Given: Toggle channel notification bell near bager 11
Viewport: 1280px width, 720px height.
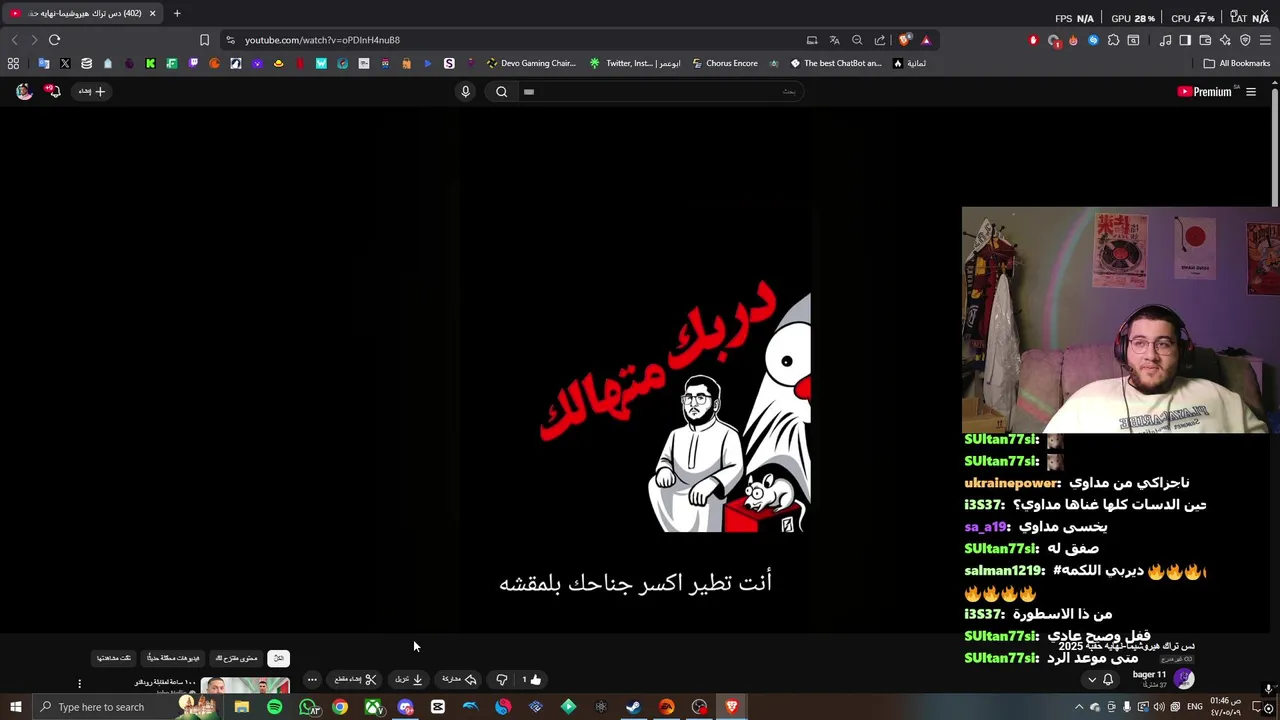Looking at the screenshot, I should click(1108, 680).
